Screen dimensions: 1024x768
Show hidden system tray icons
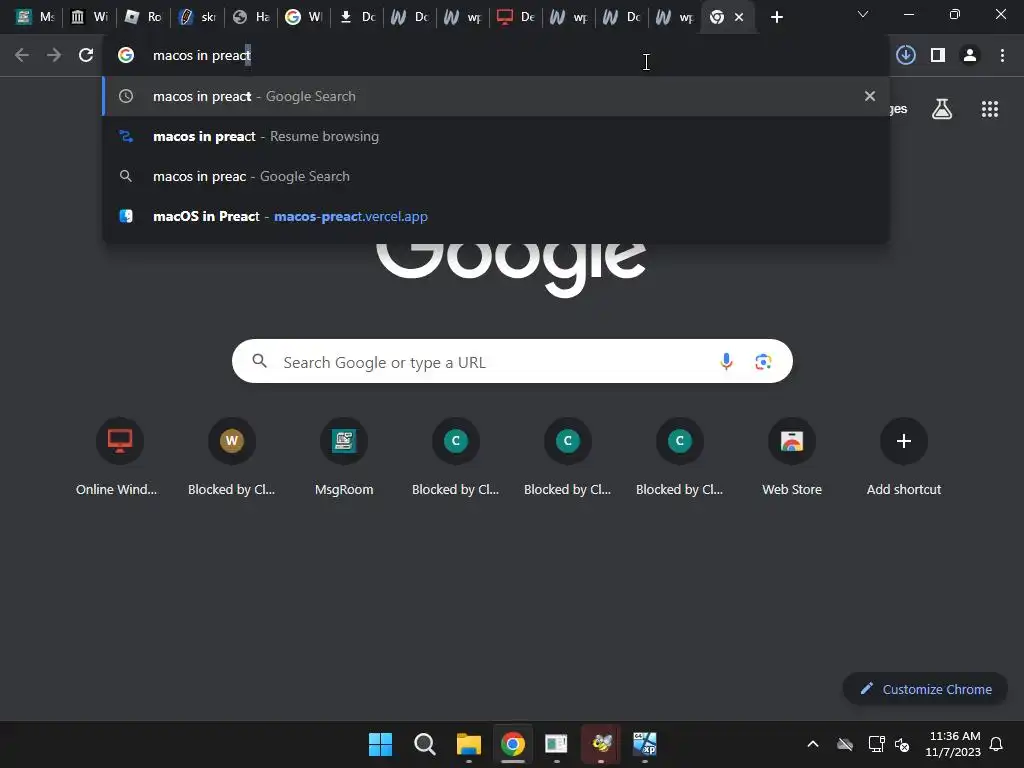point(812,744)
